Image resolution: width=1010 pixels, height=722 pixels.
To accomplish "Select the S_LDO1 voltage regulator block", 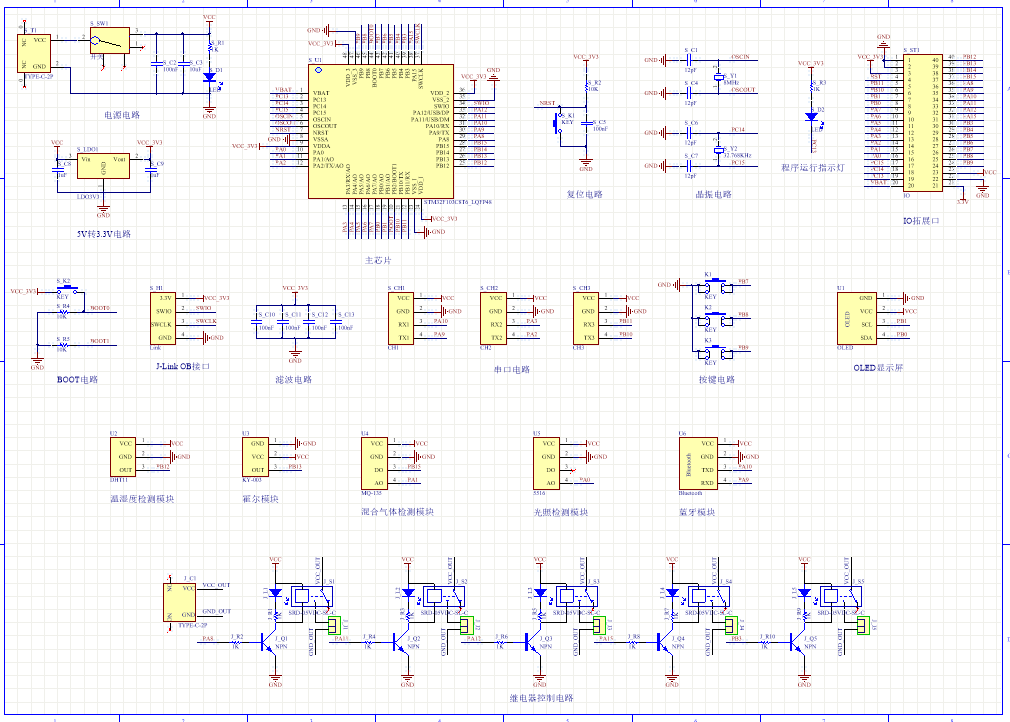I will pos(103,166).
